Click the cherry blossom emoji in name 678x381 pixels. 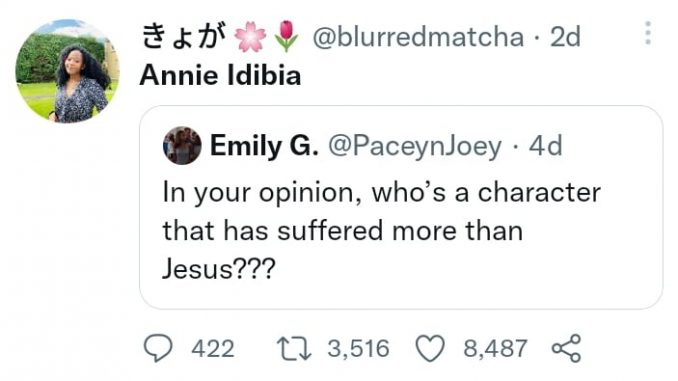tap(250, 37)
